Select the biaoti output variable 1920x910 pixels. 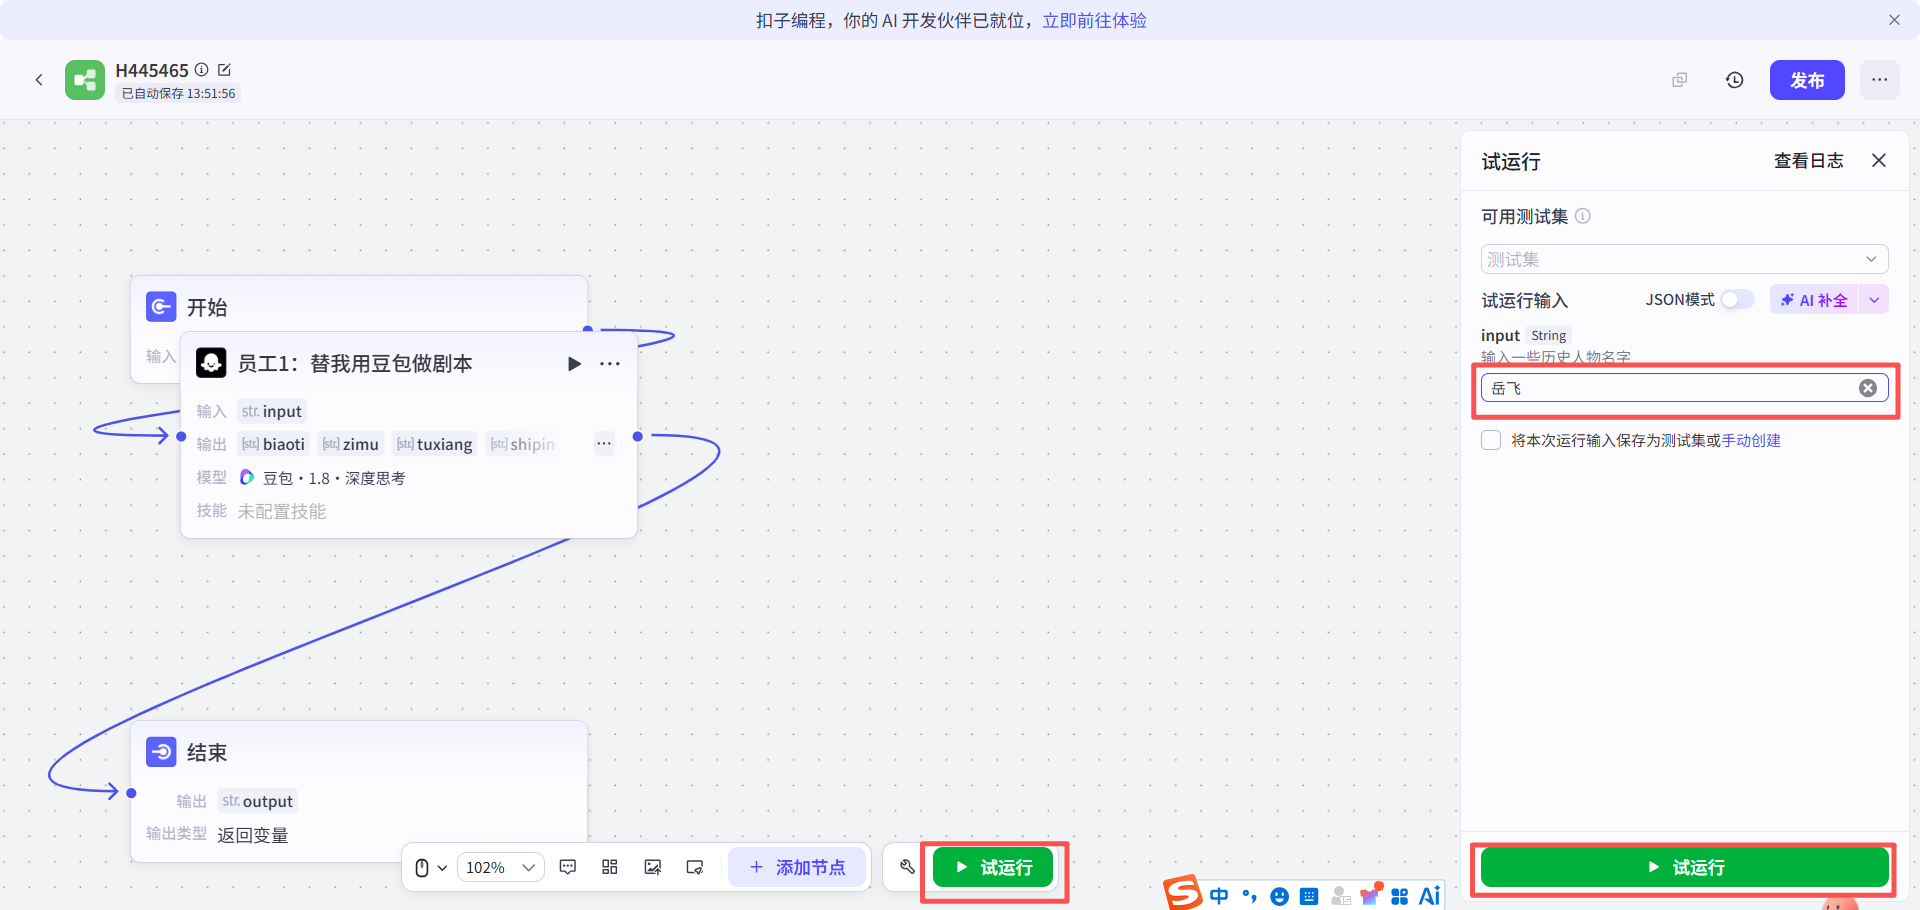(x=273, y=444)
